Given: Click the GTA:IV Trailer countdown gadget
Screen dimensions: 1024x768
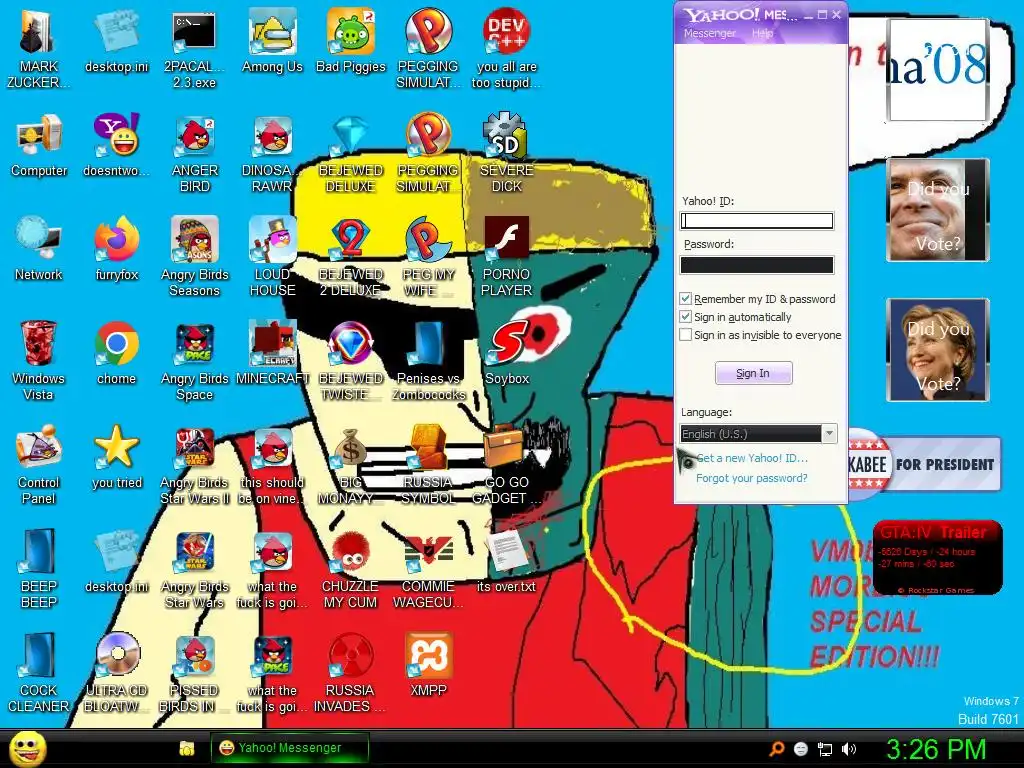Looking at the screenshot, I should point(937,558).
